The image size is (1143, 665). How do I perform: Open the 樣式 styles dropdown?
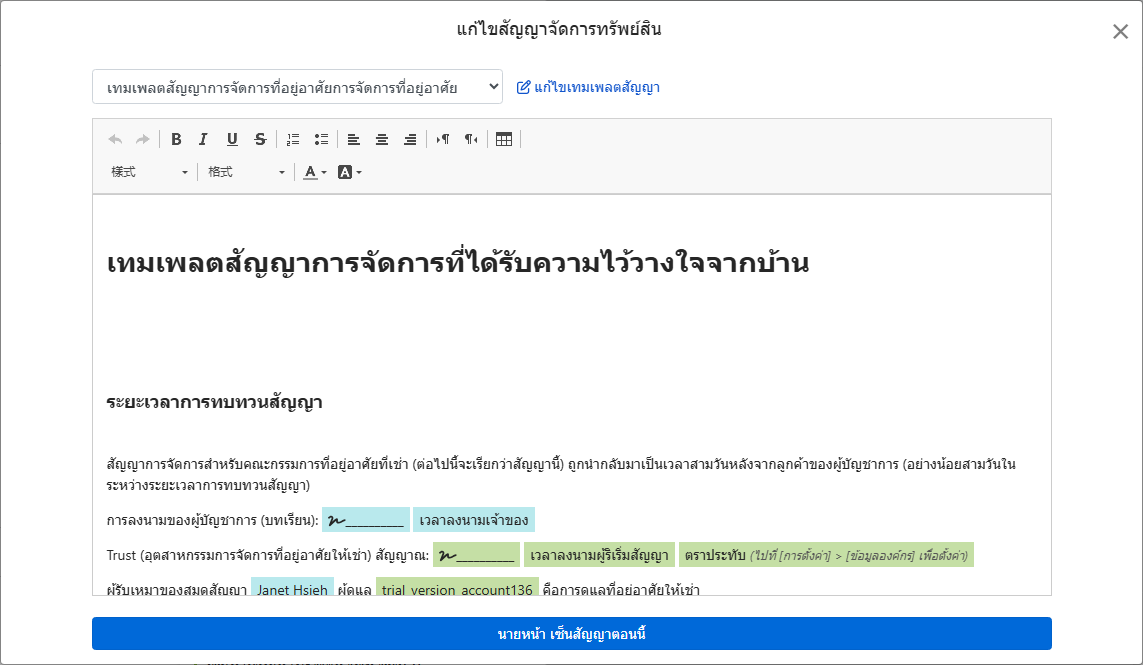(149, 172)
